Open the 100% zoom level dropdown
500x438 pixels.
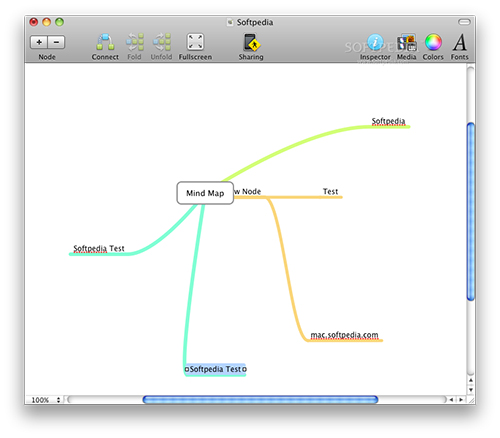point(45,400)
